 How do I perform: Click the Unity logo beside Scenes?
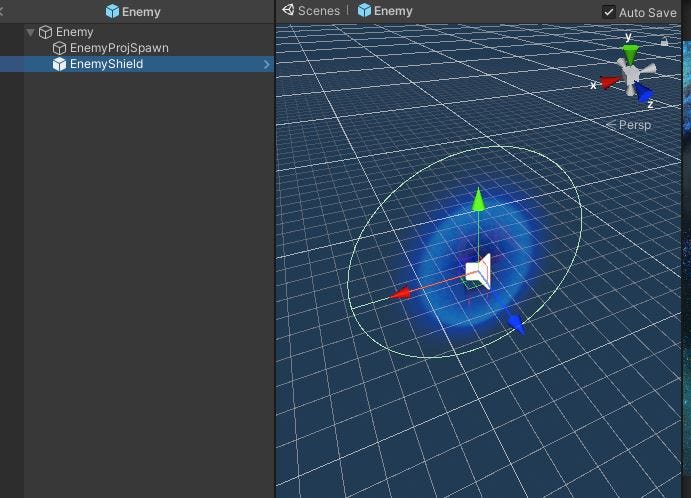click(288, 10)
